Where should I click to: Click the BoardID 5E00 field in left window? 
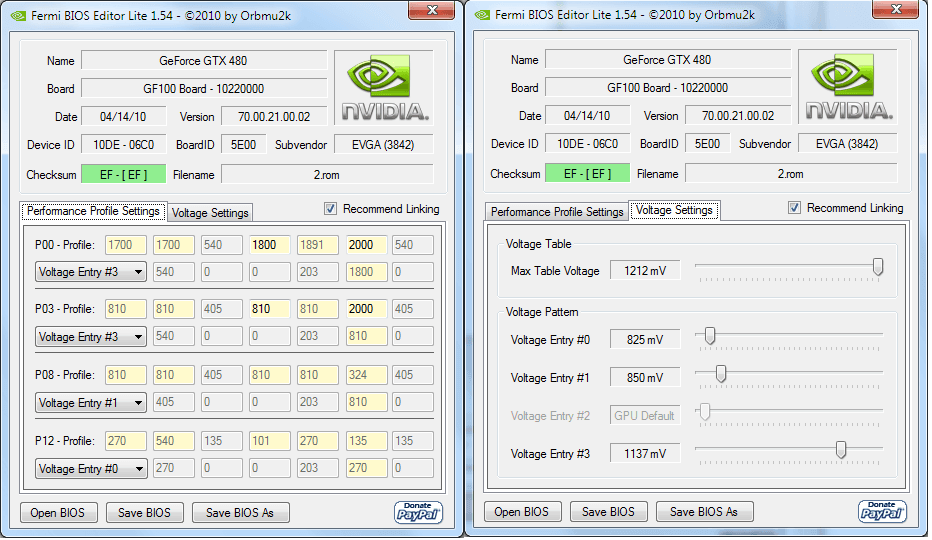point(243,145)
